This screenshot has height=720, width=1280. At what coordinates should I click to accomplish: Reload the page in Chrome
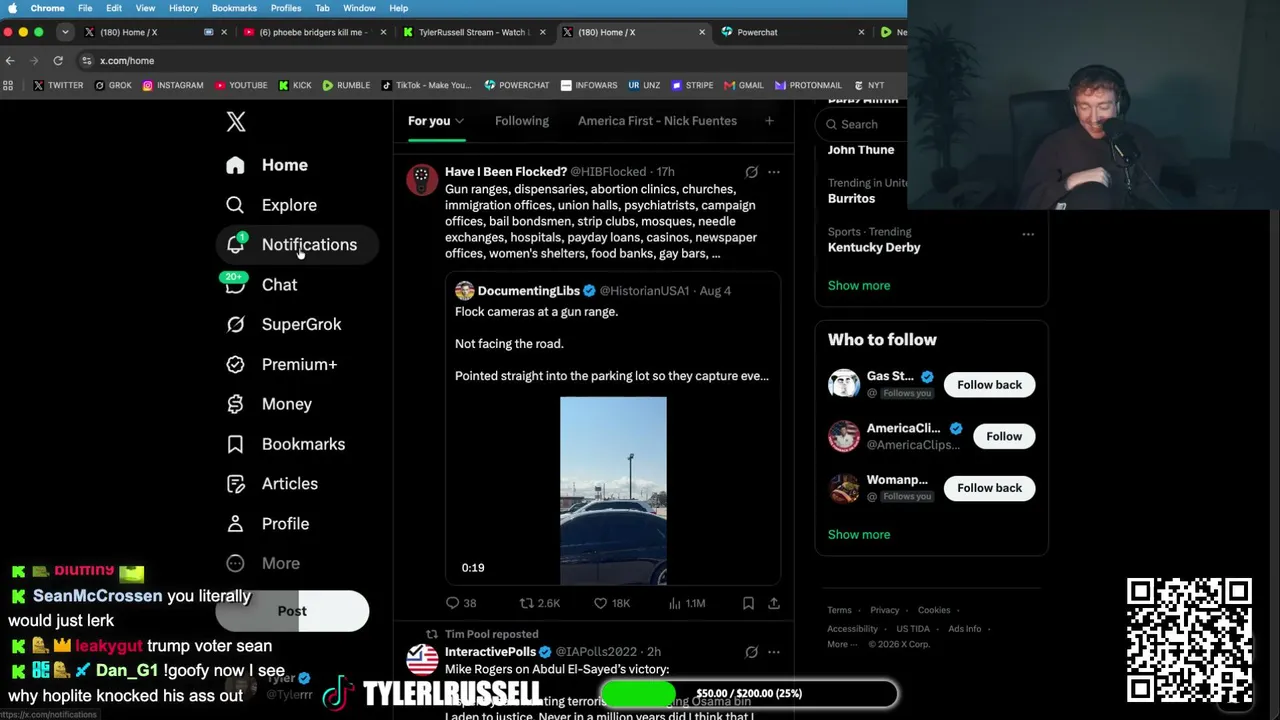coord(58,61)
